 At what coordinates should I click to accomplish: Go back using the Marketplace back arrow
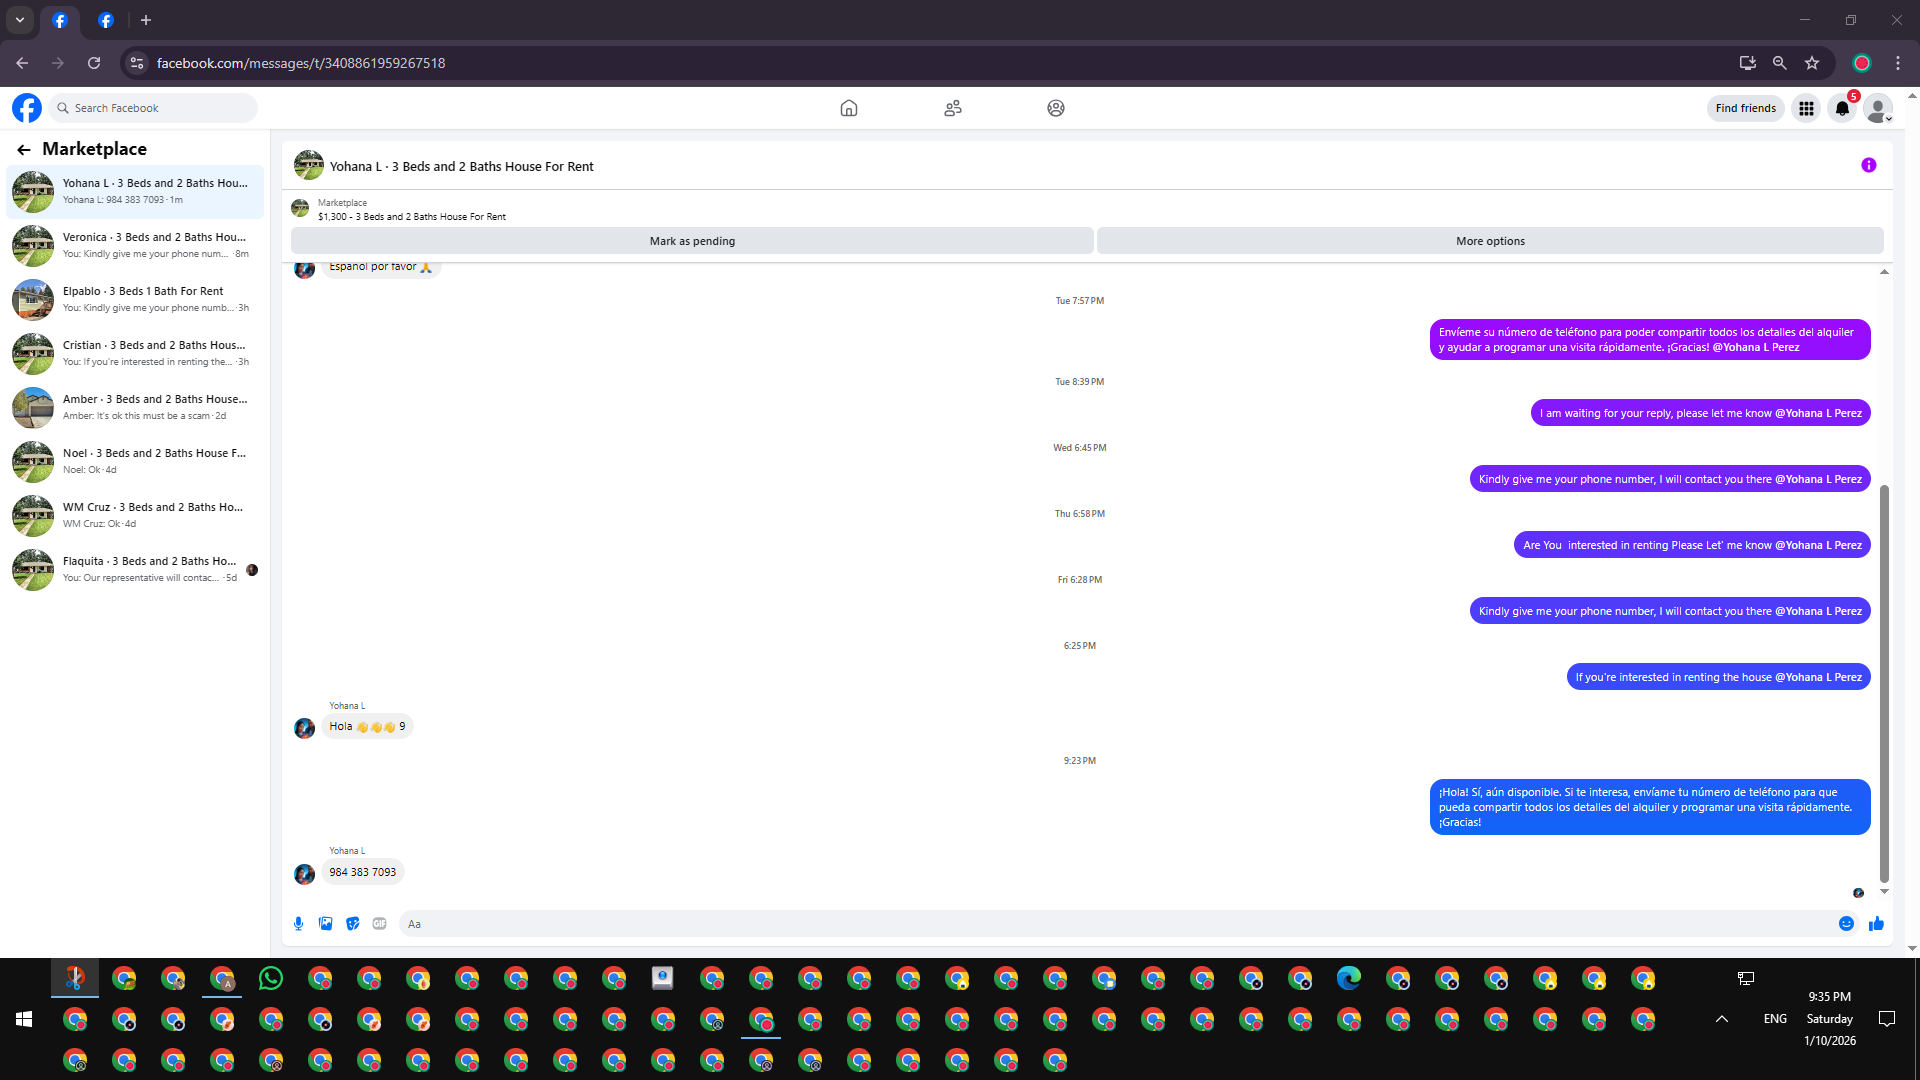click(x=24, y=150)
